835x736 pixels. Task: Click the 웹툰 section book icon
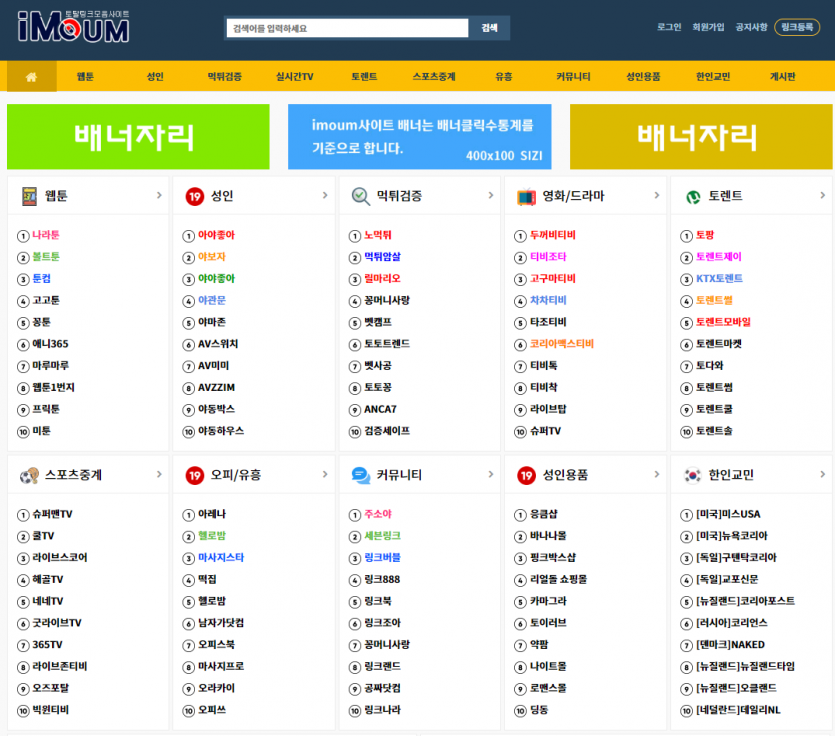(x=29, y=196)
